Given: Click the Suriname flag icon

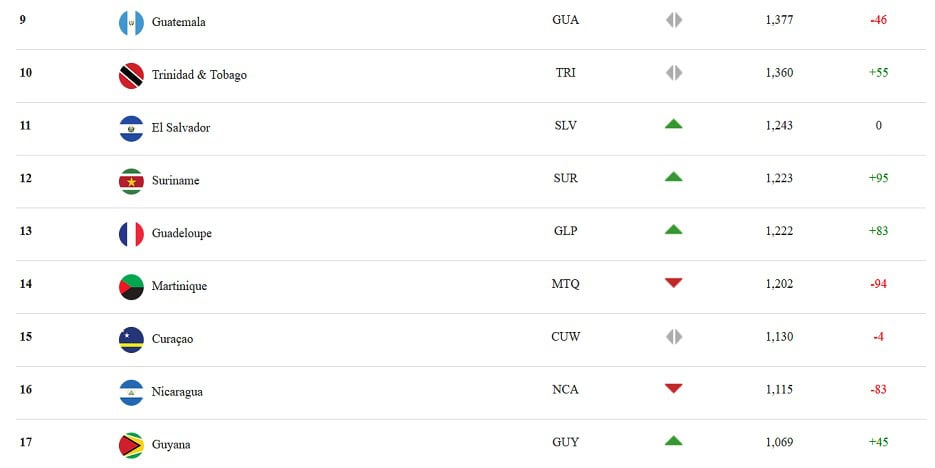Looking at the screenshot, I should 131,181.
